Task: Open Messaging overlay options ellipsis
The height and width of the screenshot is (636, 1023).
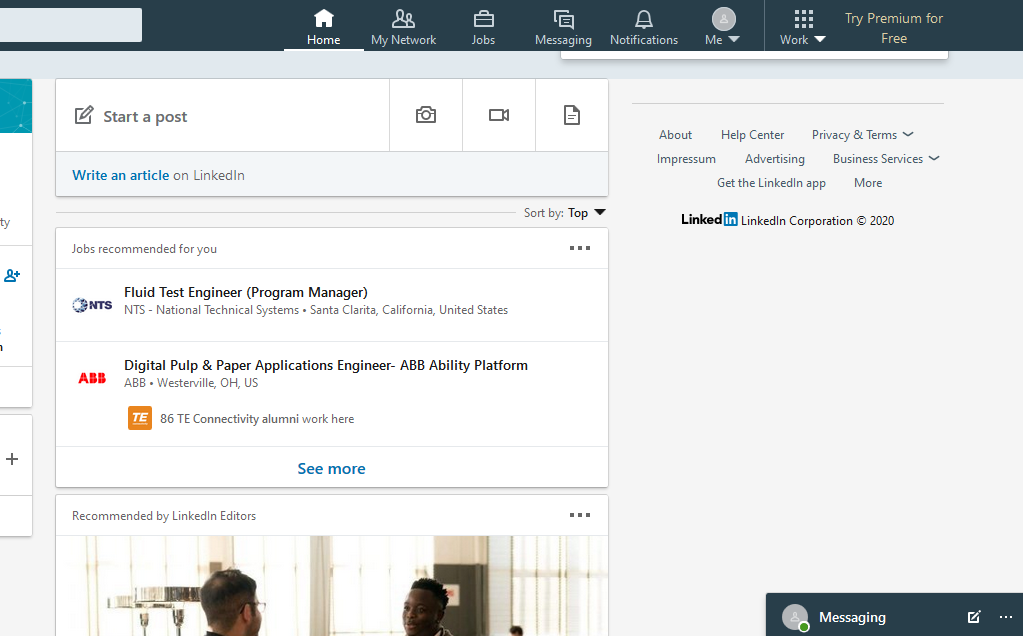Action: point(1005,616)
